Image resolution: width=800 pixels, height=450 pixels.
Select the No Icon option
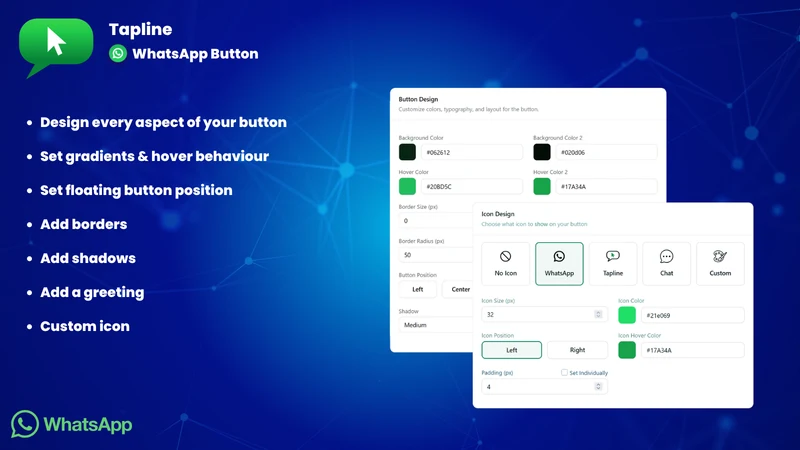coord(506,264)
